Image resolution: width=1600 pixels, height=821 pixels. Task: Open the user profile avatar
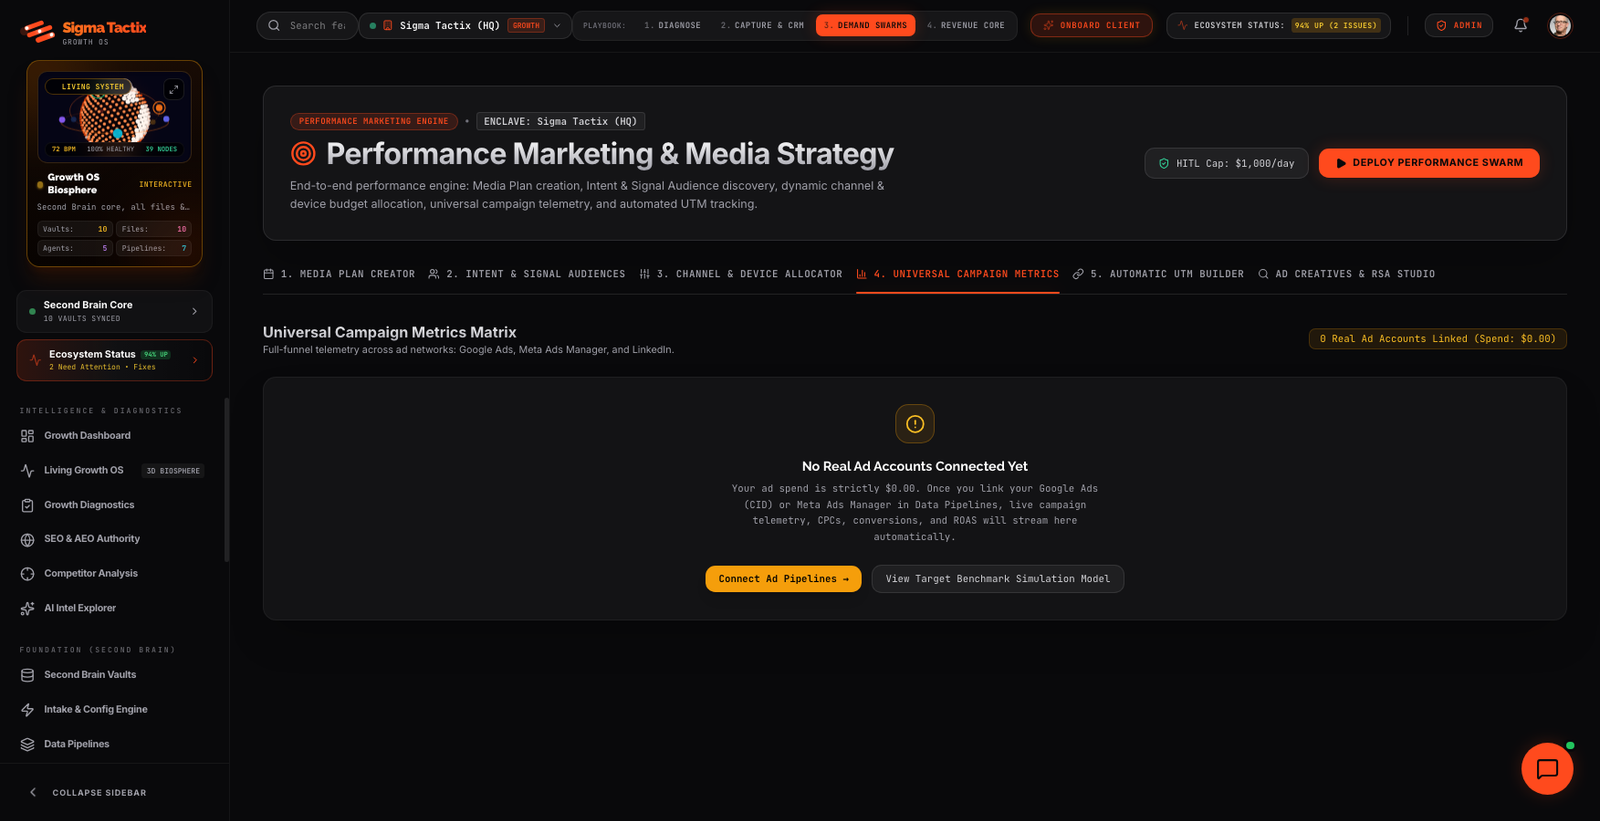coord(1560,25)
